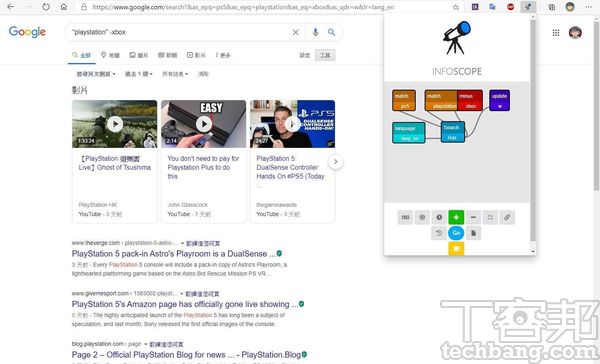Select the orange match playstation node
This screenshot has height=364, width=600.
(x=441, y=101)
